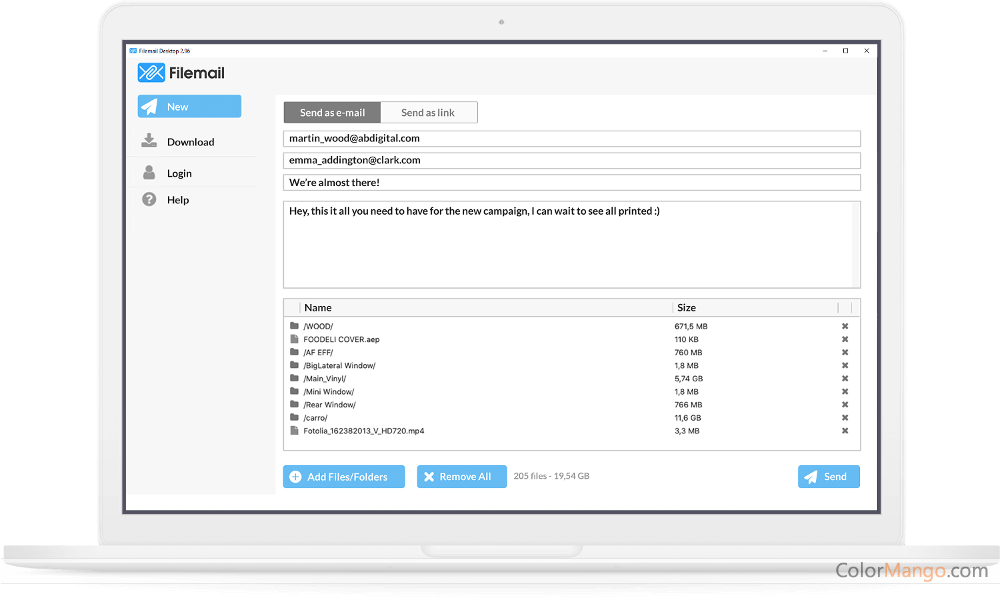Click the folder icon beside /WOOD/
Image resolution: width=1000 pixels, height=600 pixels.
[x=294, y=325]
